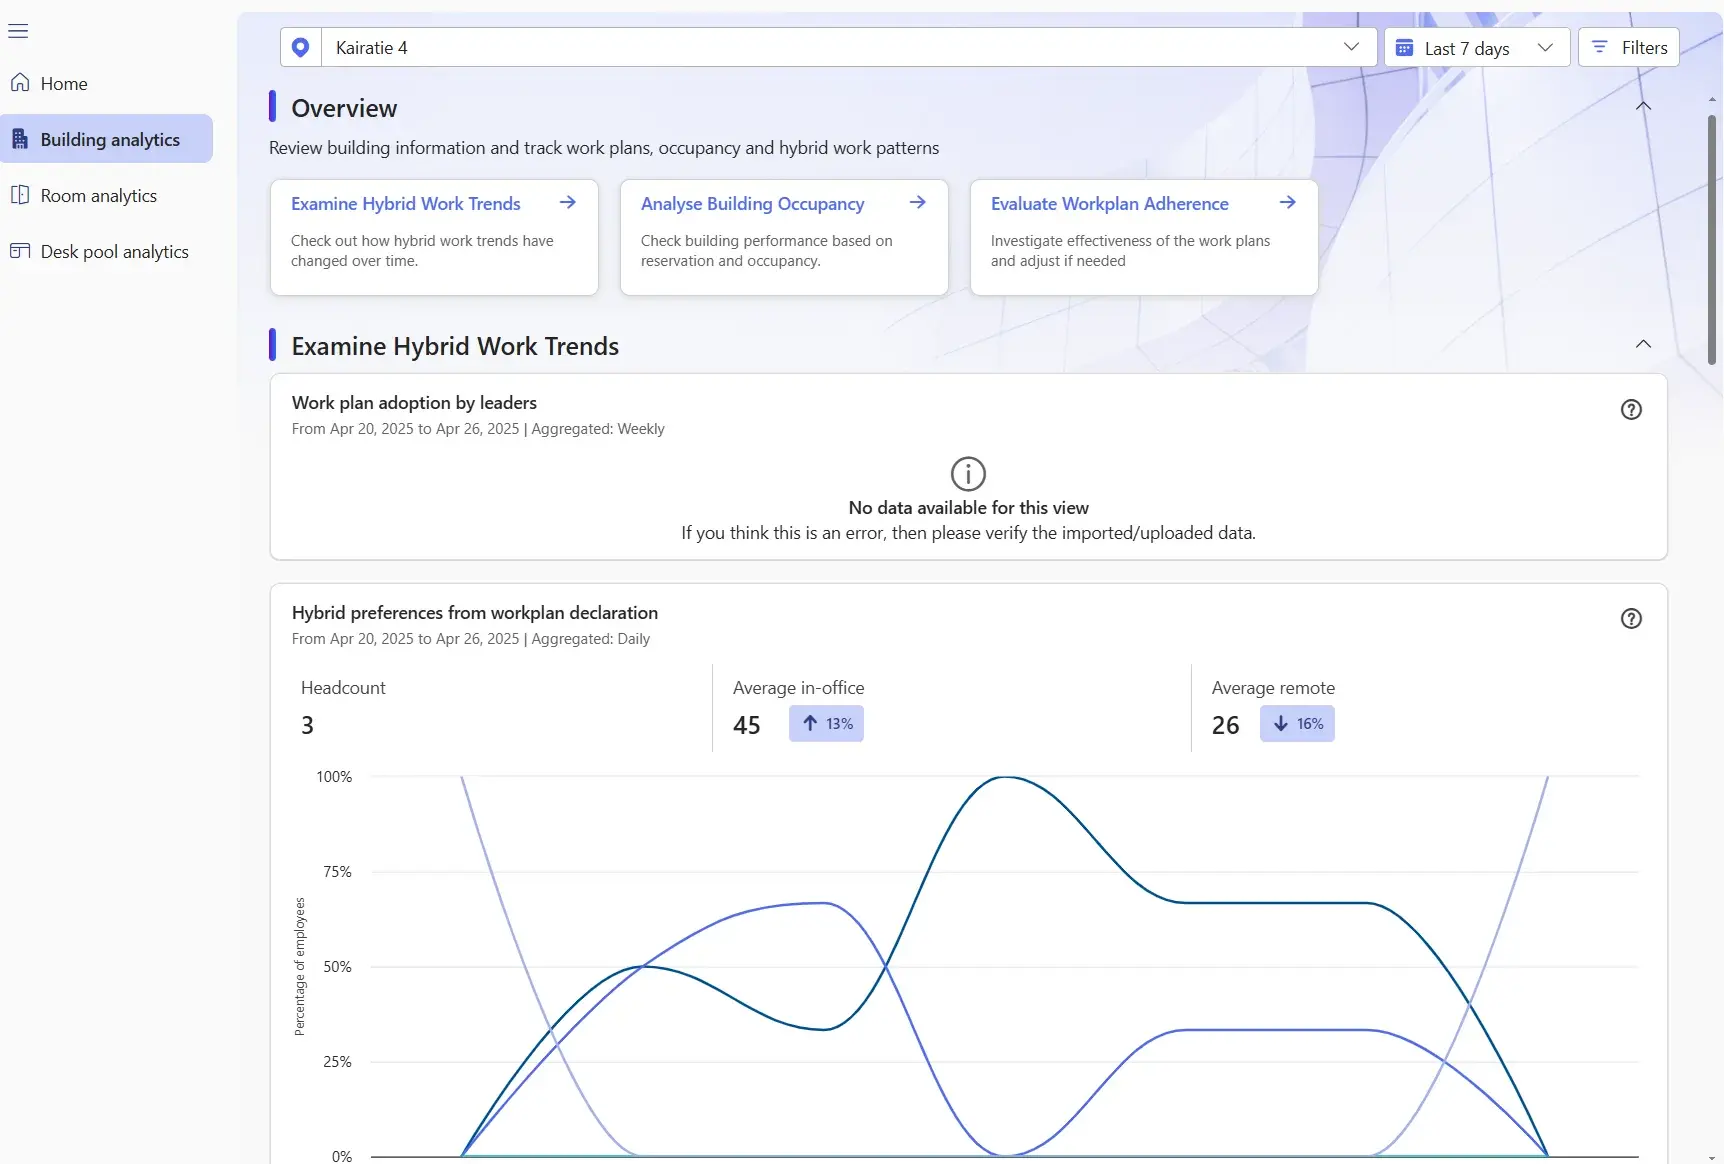Collapse the Examine Hybrid Work Trends section
Viewport: 1724px width, 1164px height.
pyautogui.click(x=1642, y=344)
